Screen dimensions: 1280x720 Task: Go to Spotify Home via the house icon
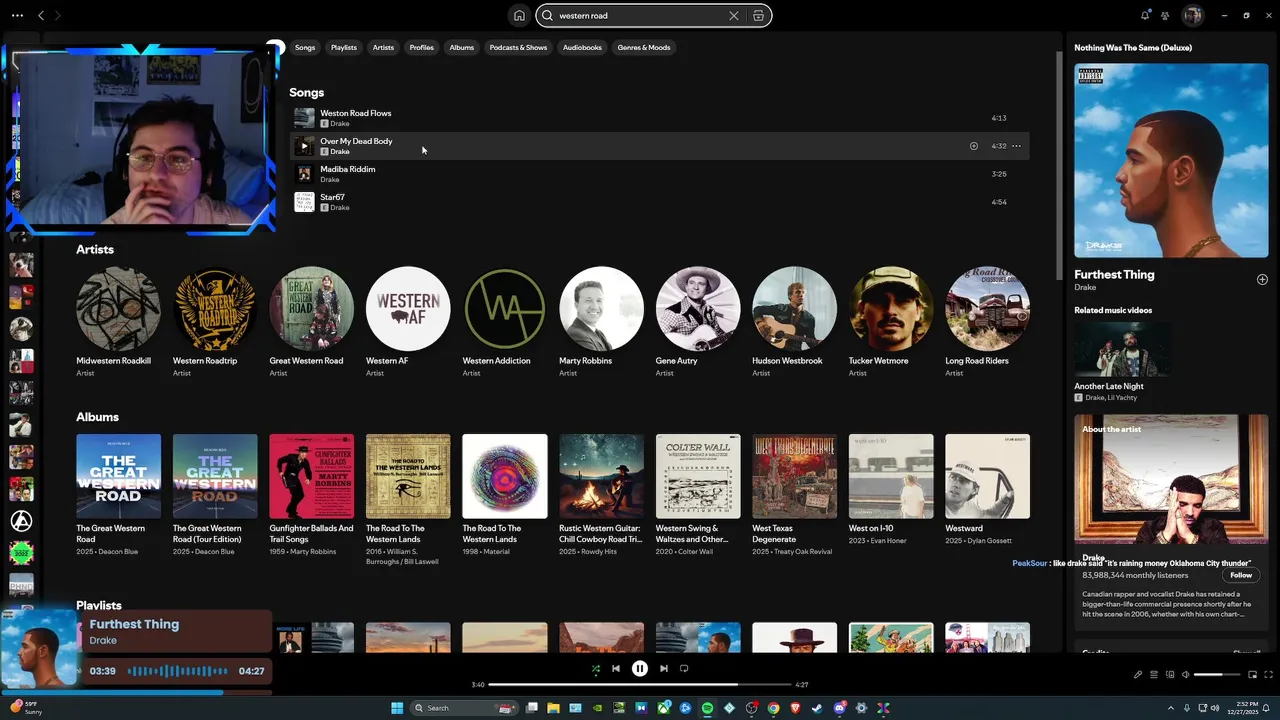pos(519,15)
